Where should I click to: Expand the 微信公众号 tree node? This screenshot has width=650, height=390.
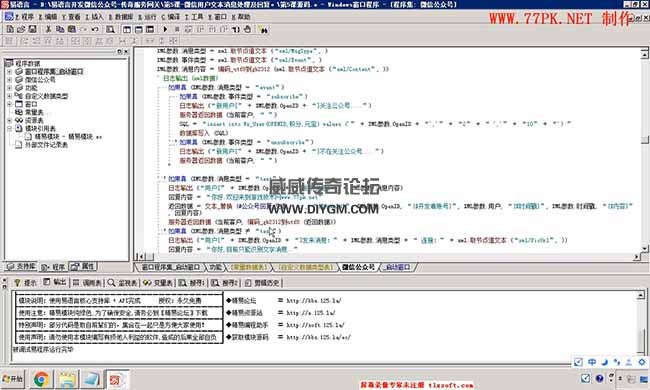9,80
